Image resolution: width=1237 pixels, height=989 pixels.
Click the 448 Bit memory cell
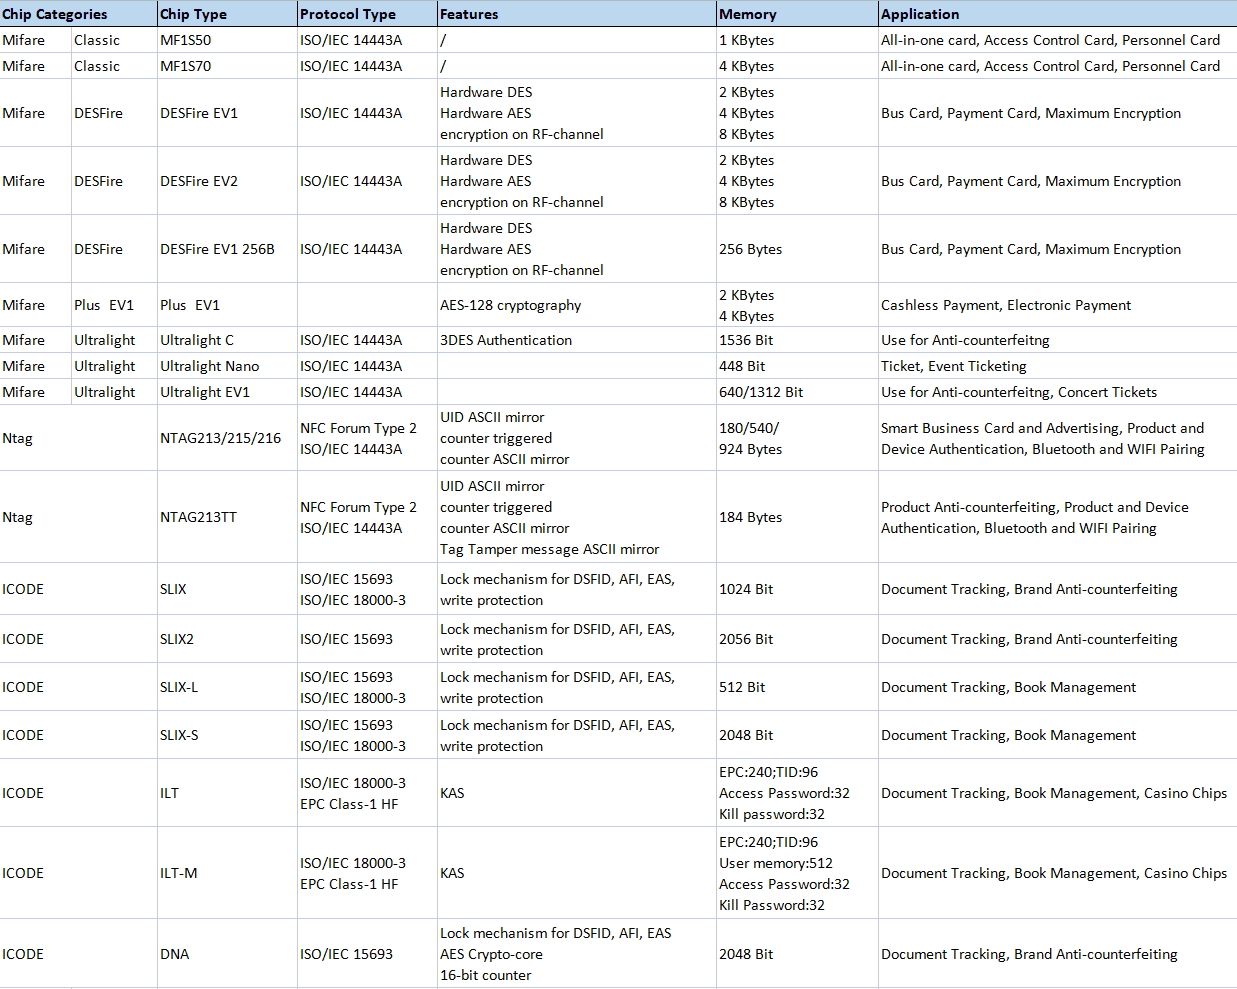pyautogui.click(x=742, y=366)
